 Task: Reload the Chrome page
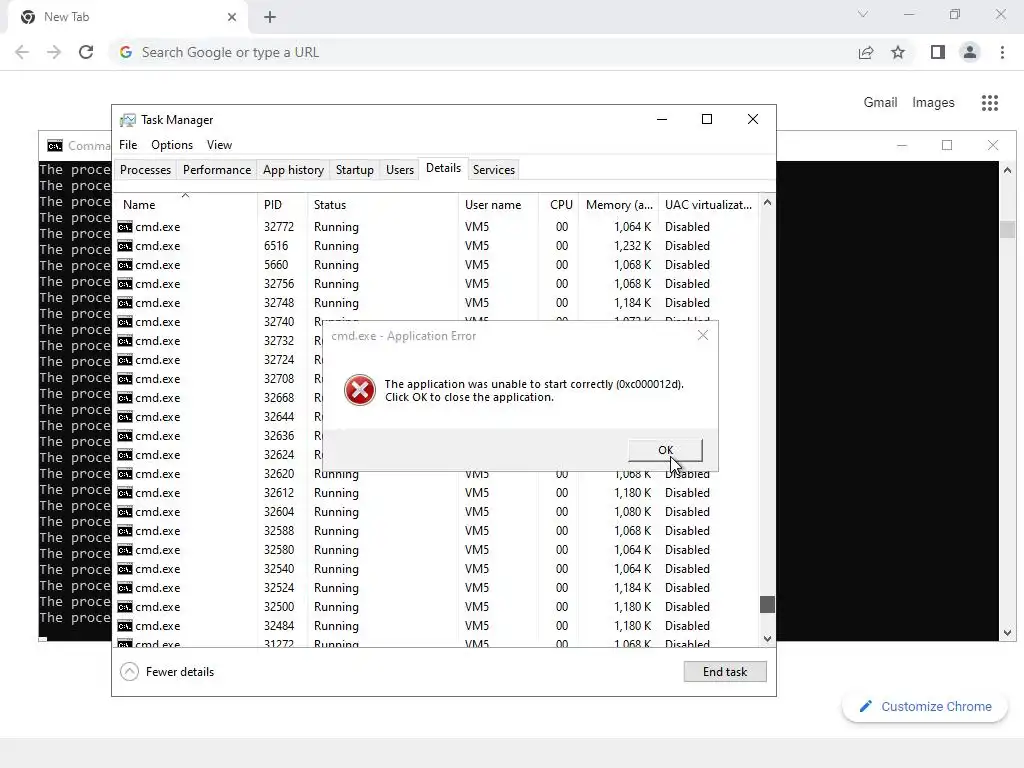point(86,52)
